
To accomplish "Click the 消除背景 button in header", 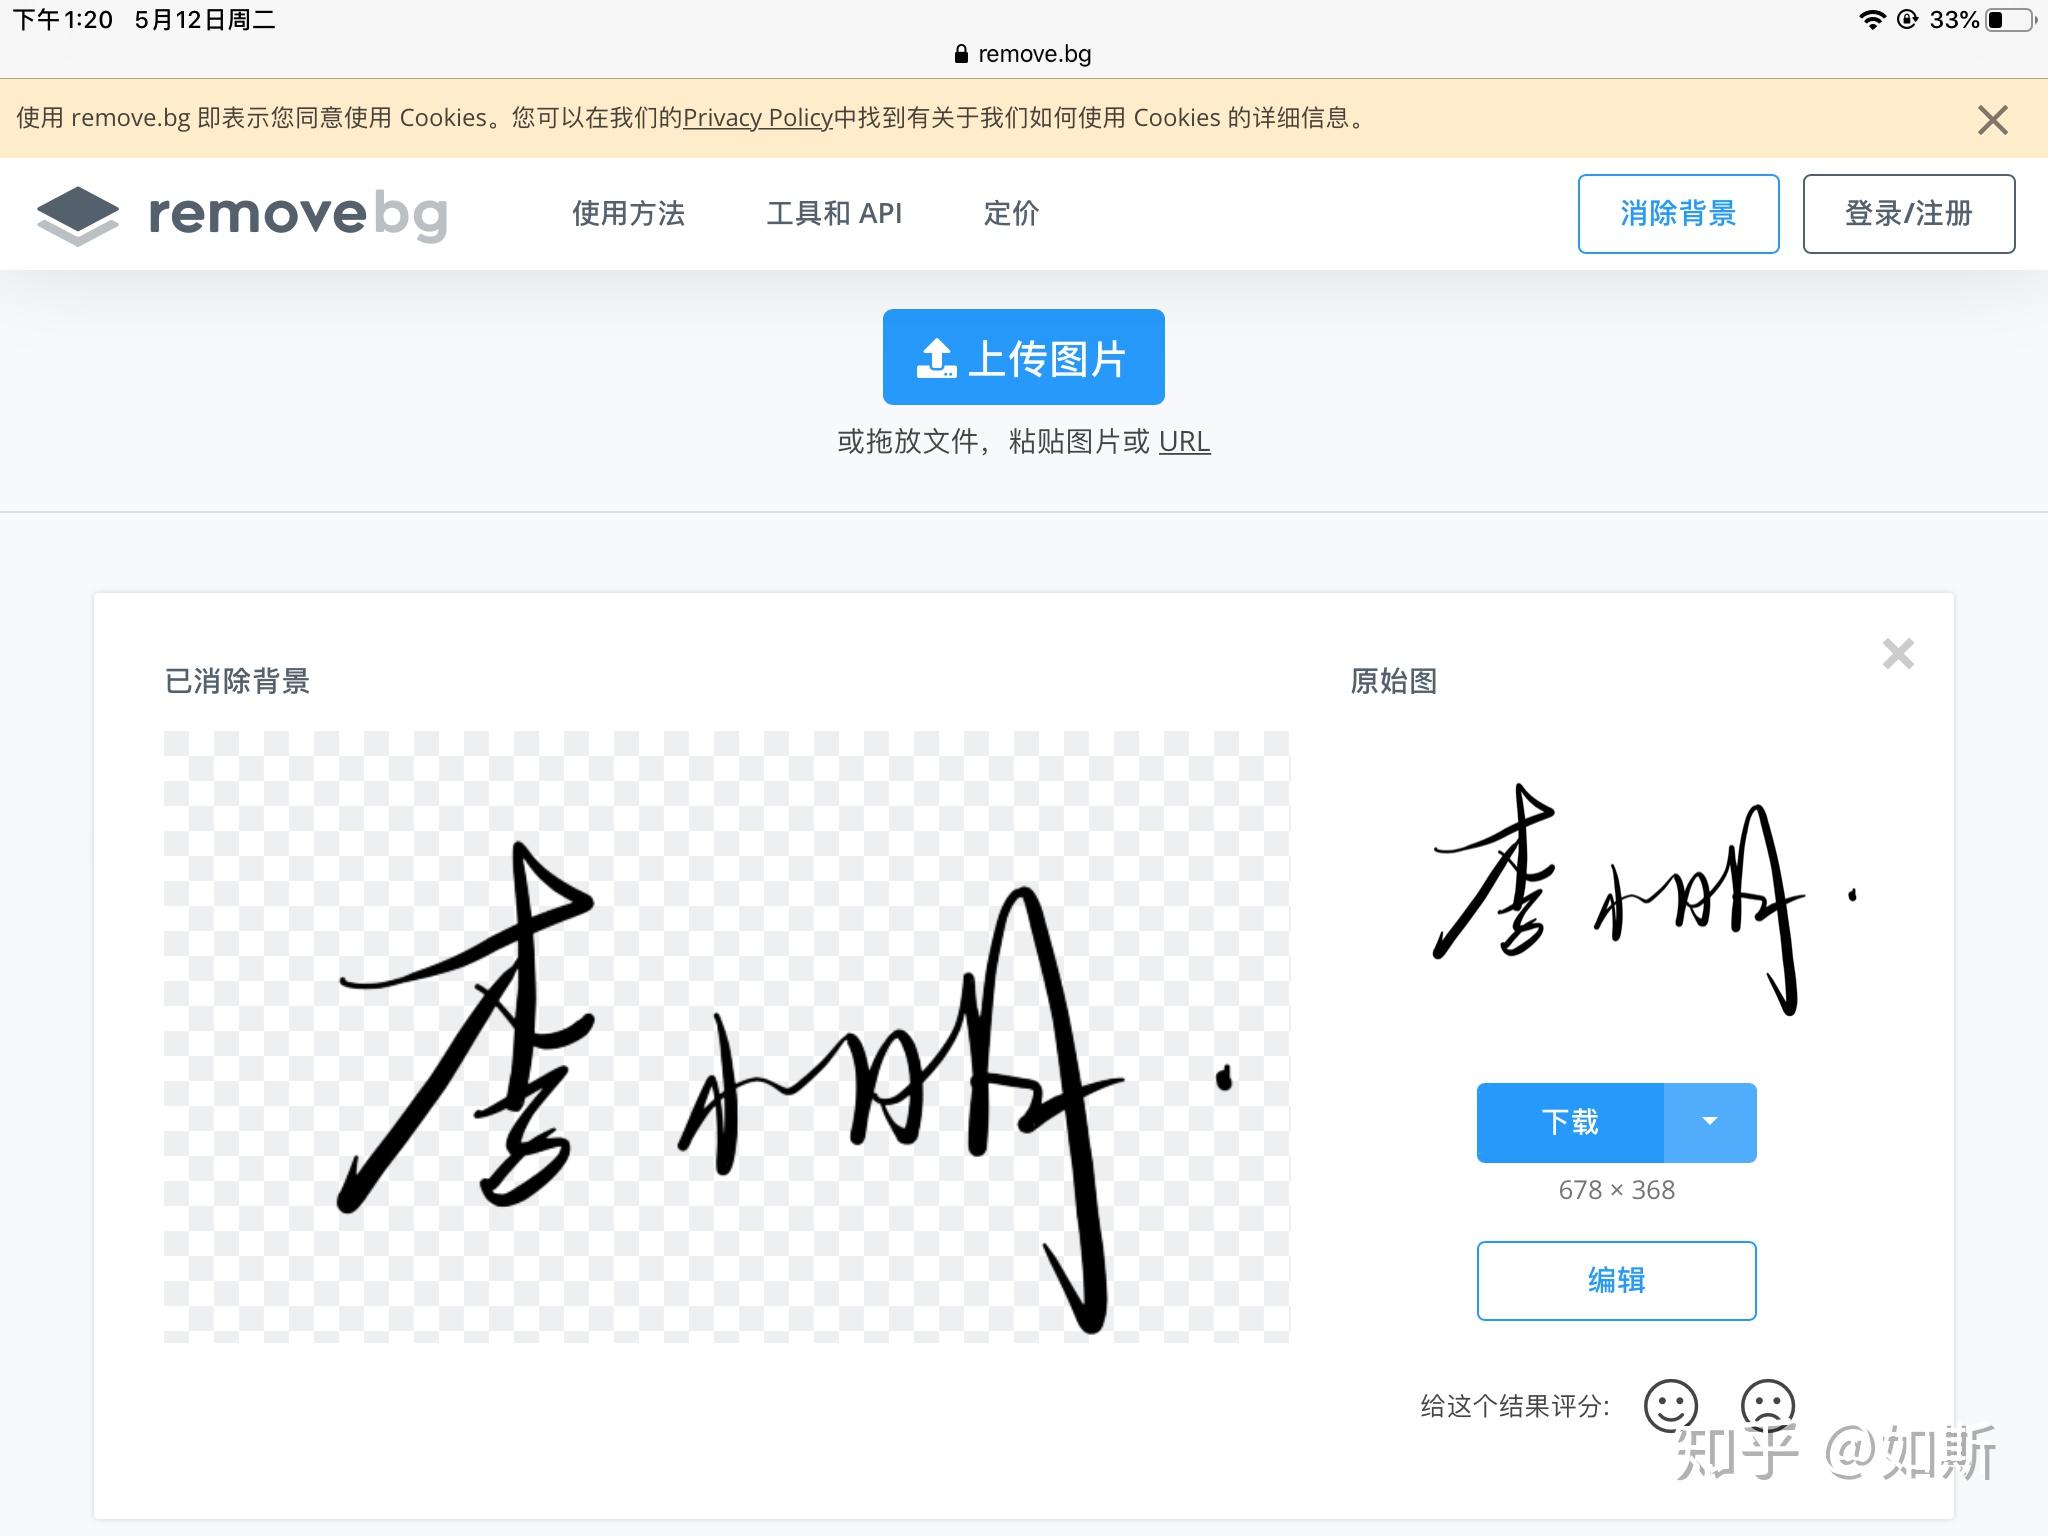I will [x=1678, y=214].
